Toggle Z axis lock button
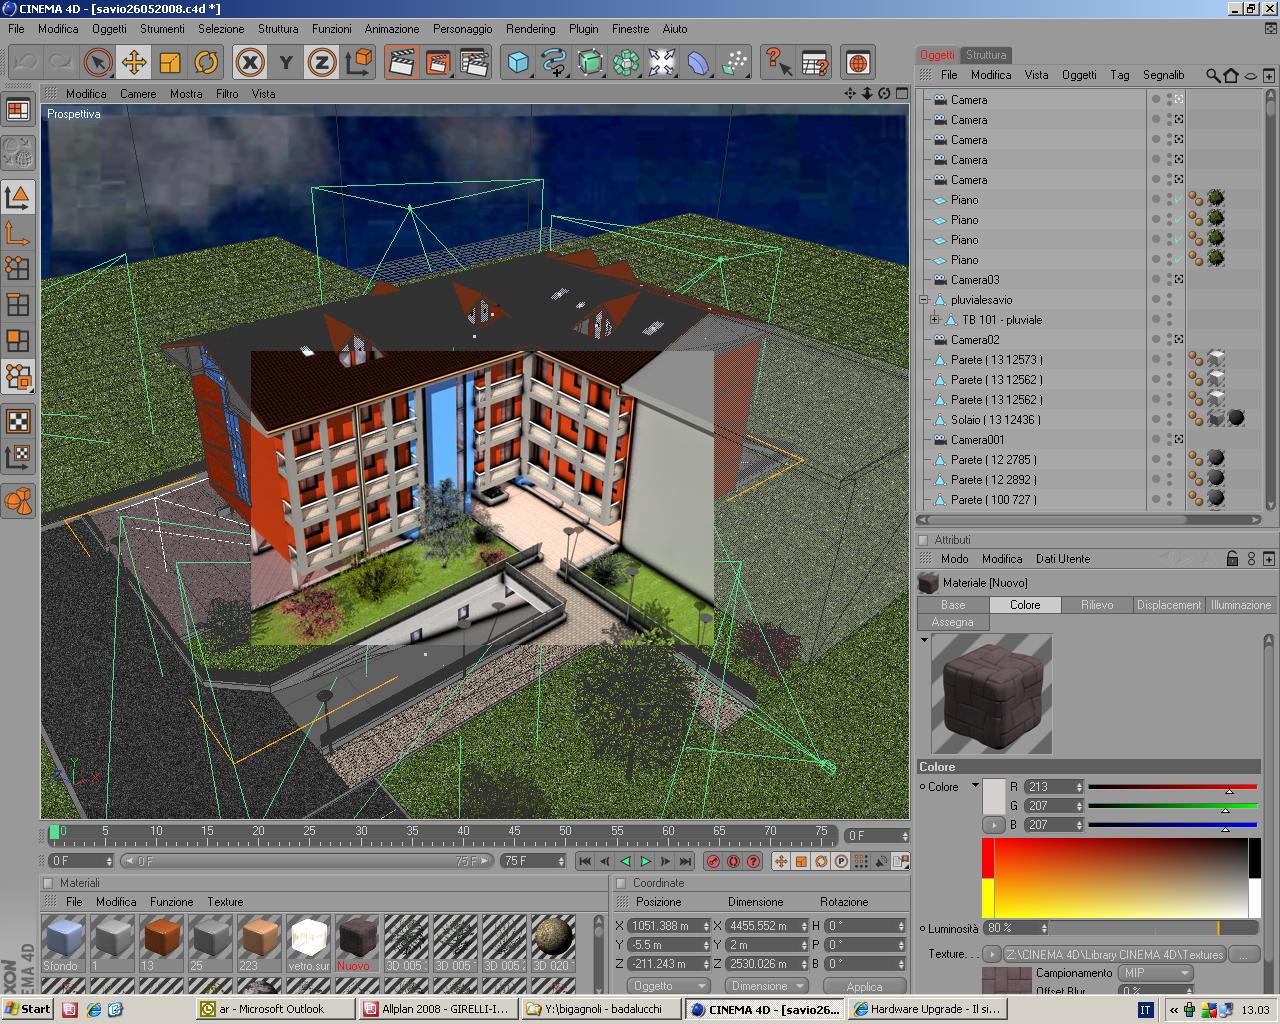The image size is (1280, 1024). coord(321,63)
